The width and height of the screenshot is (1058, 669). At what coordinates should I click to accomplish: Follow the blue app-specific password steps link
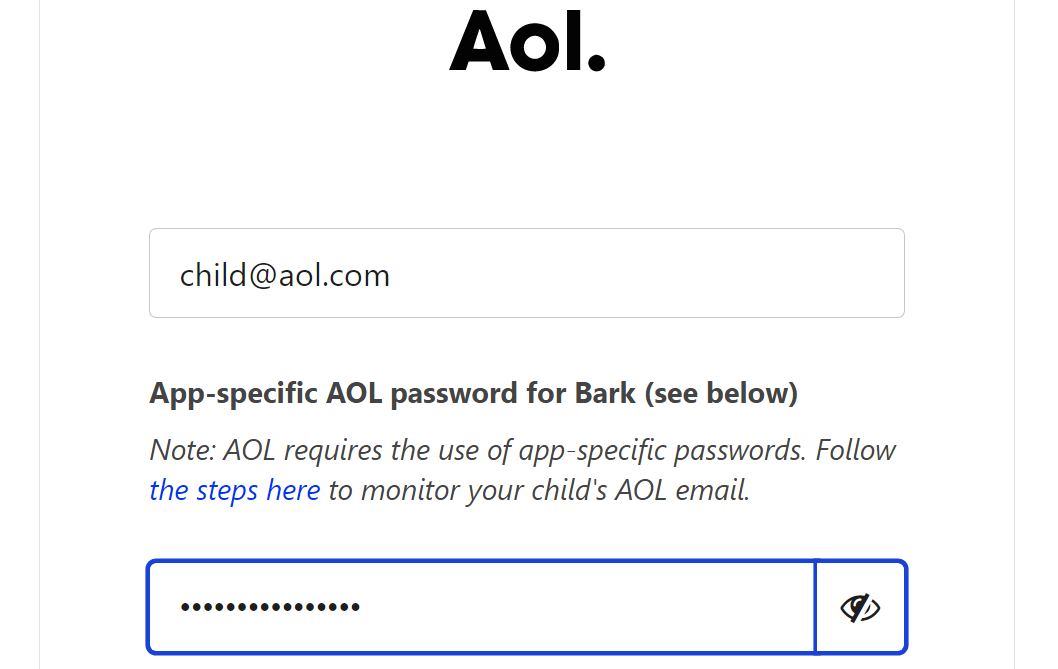(235, 490)
